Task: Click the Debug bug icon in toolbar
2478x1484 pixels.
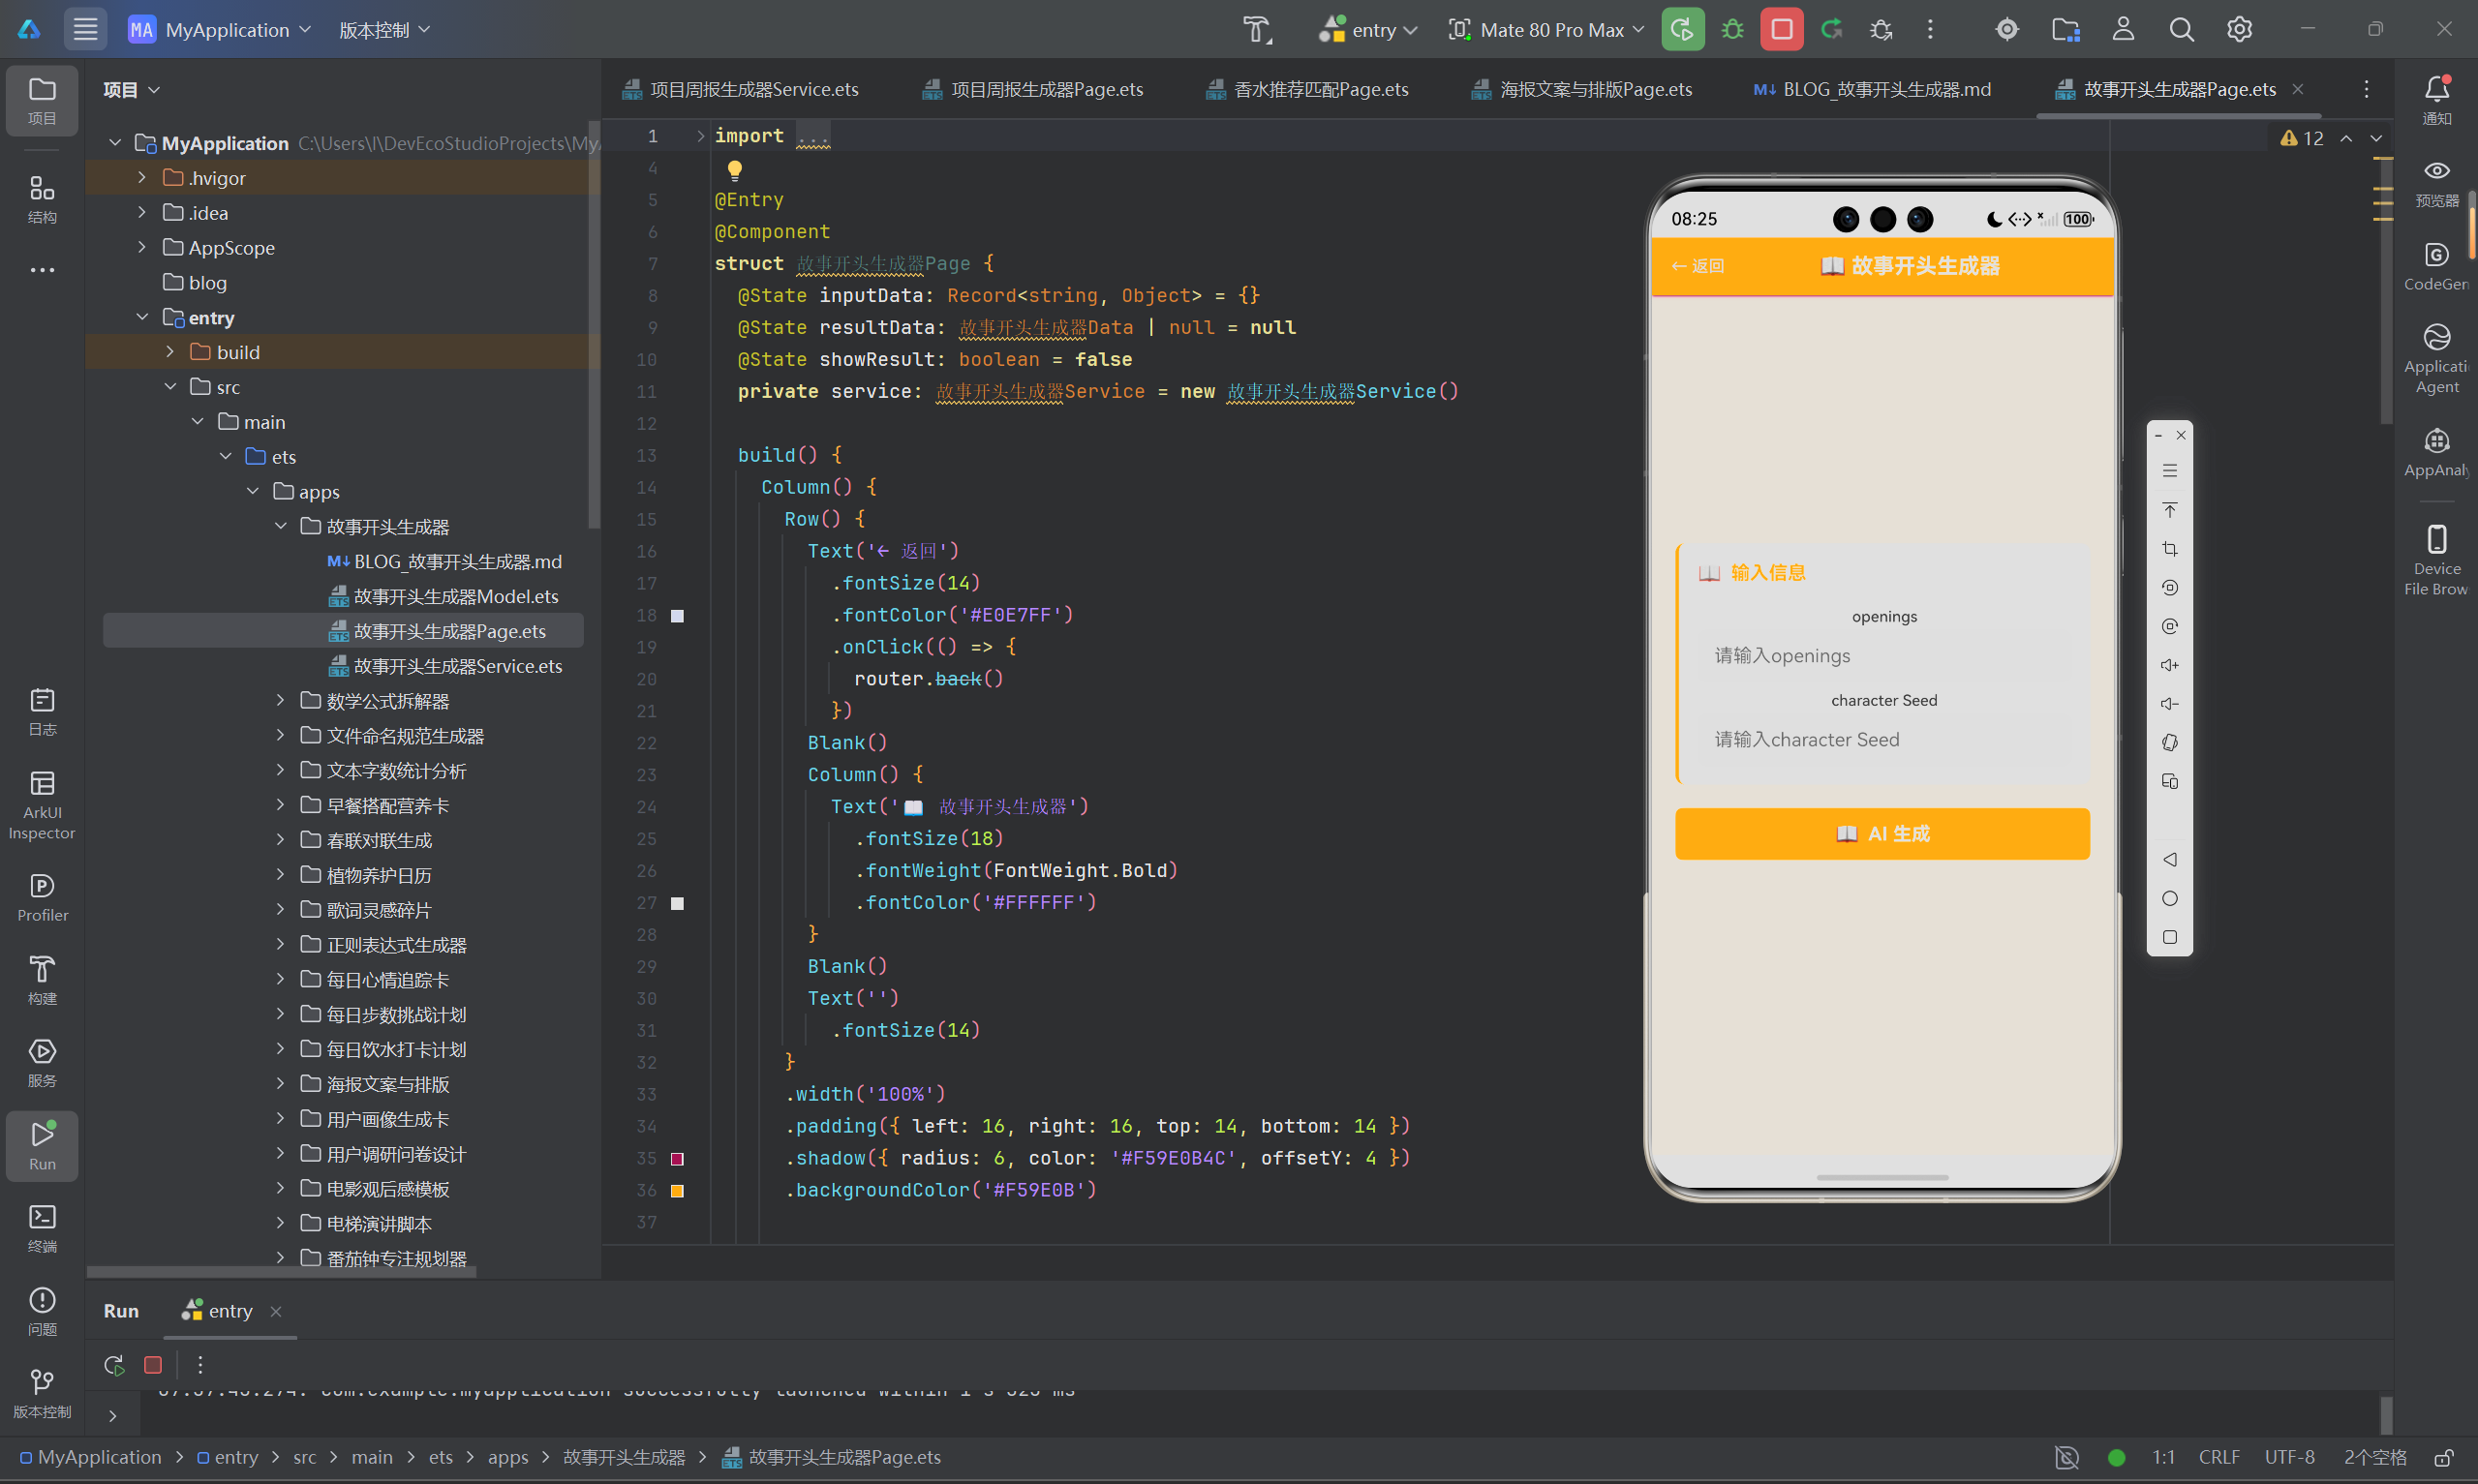Action: click(x=1732, y=30)
